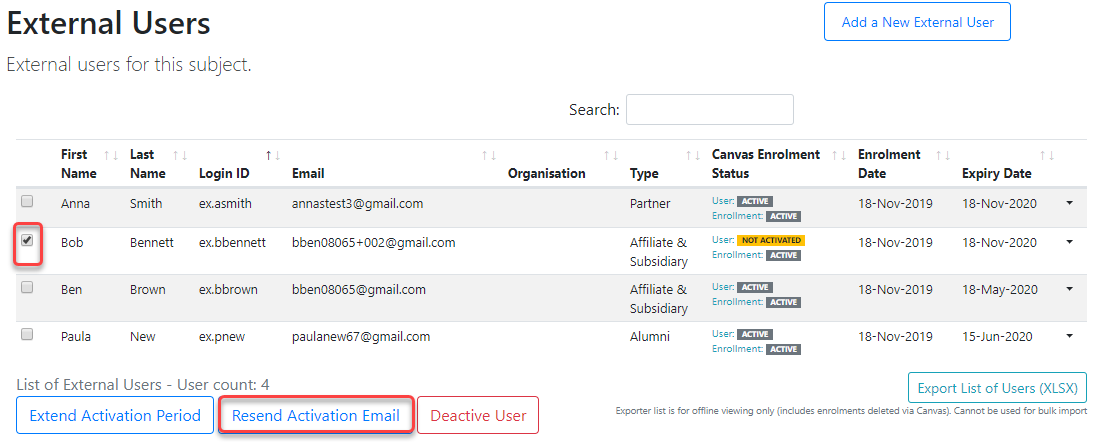Click expiry date 18-May-2020
This screenshot has height=442, width=1100.
(x=999, y=289)
